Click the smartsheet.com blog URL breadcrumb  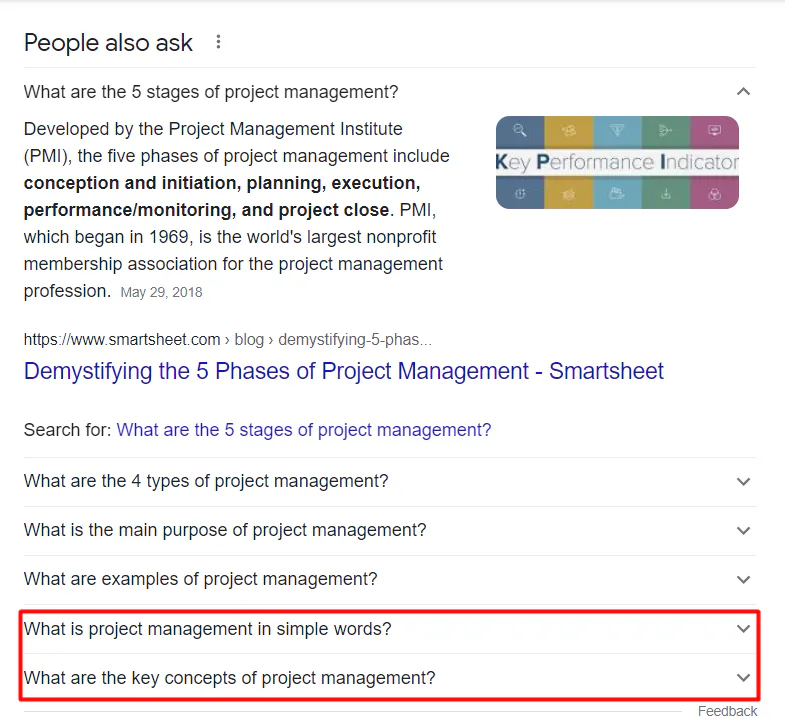click(228, 339)
